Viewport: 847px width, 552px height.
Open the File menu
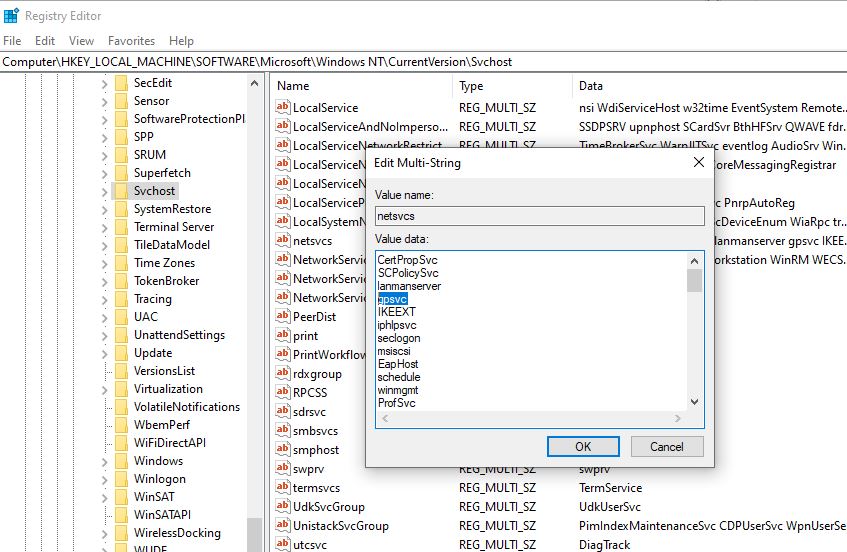coord(12,41)
